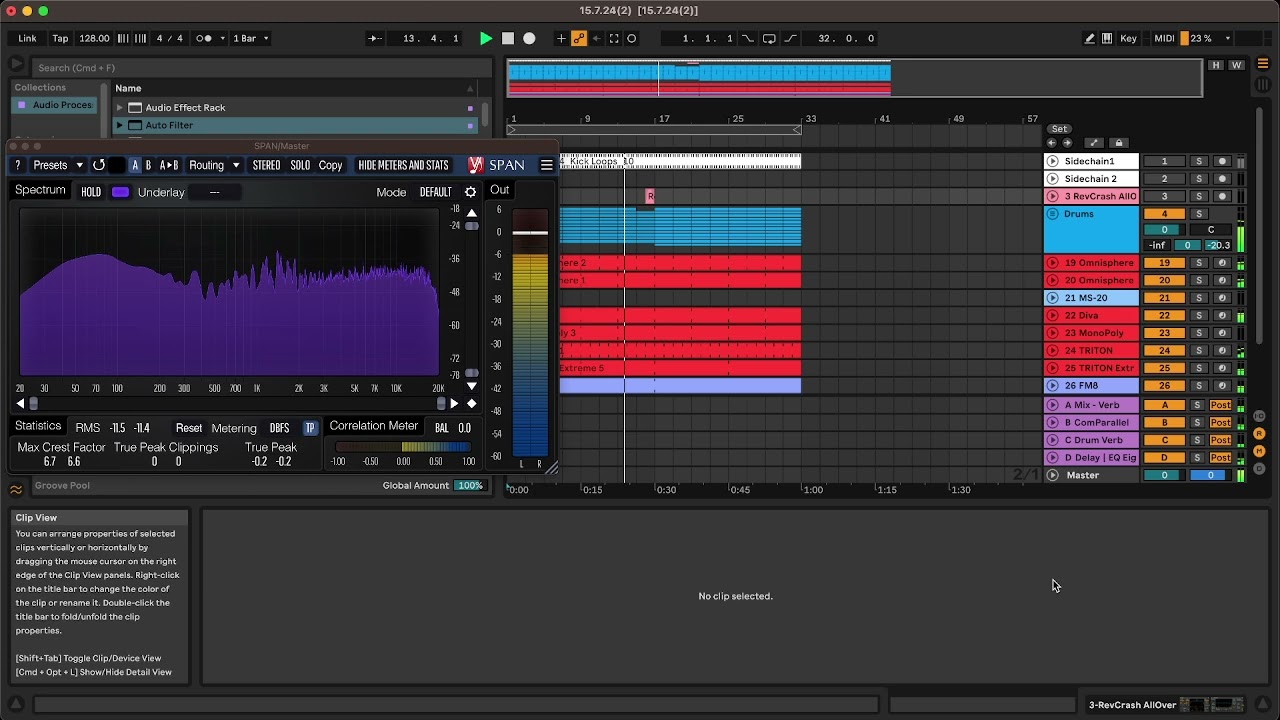
Task: Open the SPAN Routing dropdown
Action: 214,165
